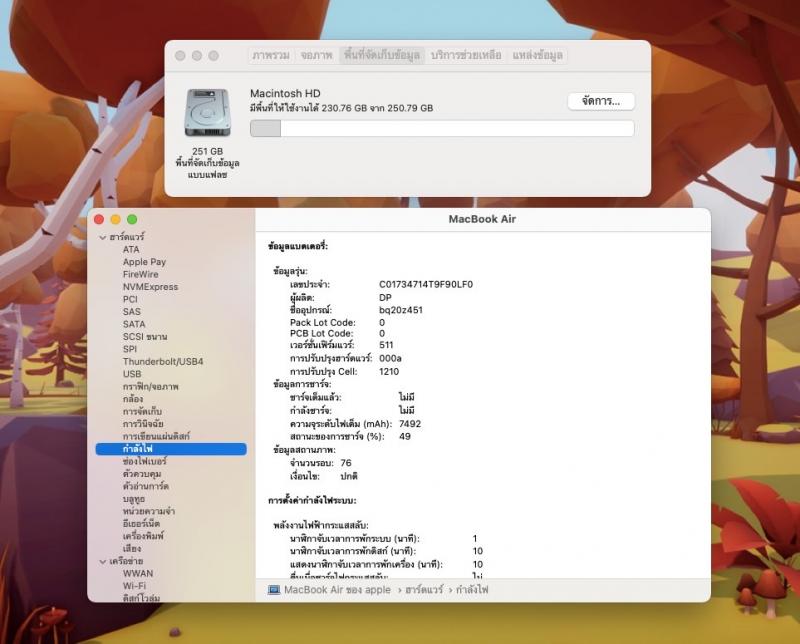Select บลูทูธ in the sidebar
The width and height of the screenshot is (800, 644).
tap(134, 499)
